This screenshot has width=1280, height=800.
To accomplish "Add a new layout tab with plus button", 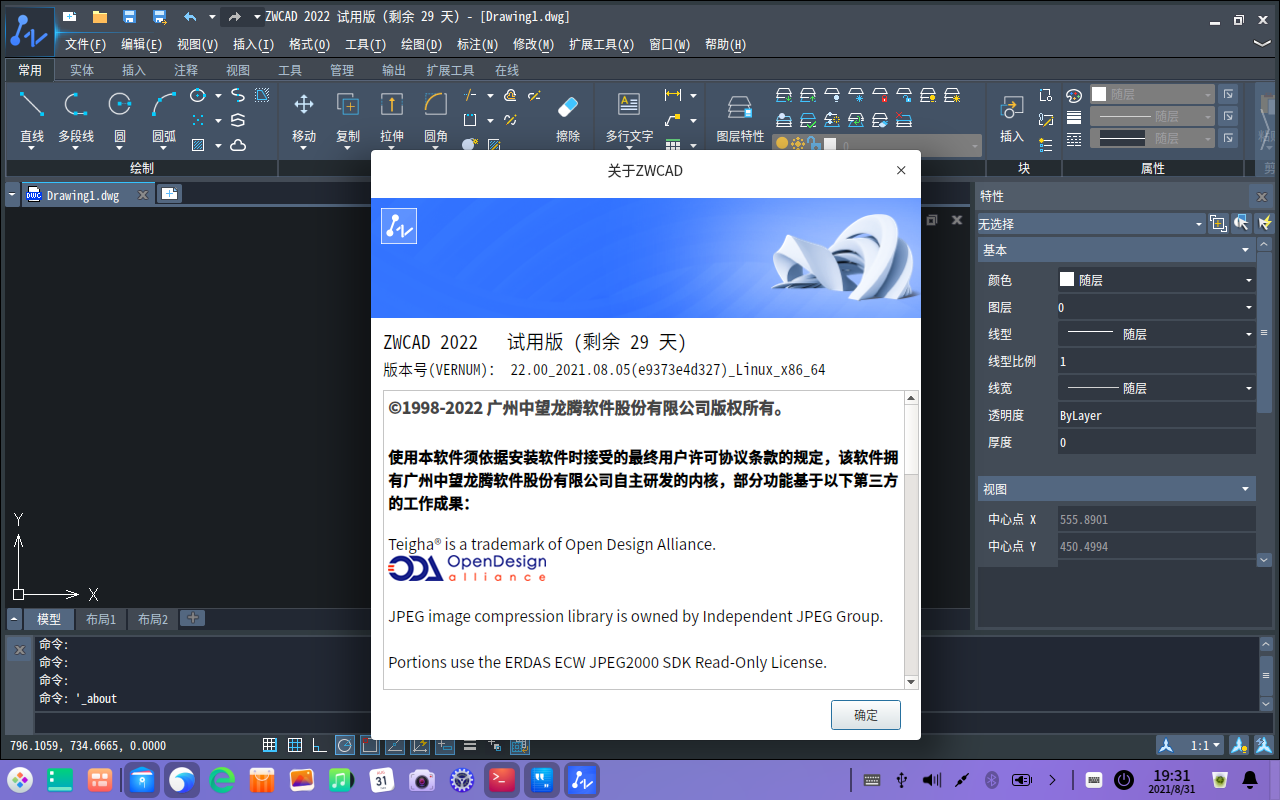I will click(193, 618).
